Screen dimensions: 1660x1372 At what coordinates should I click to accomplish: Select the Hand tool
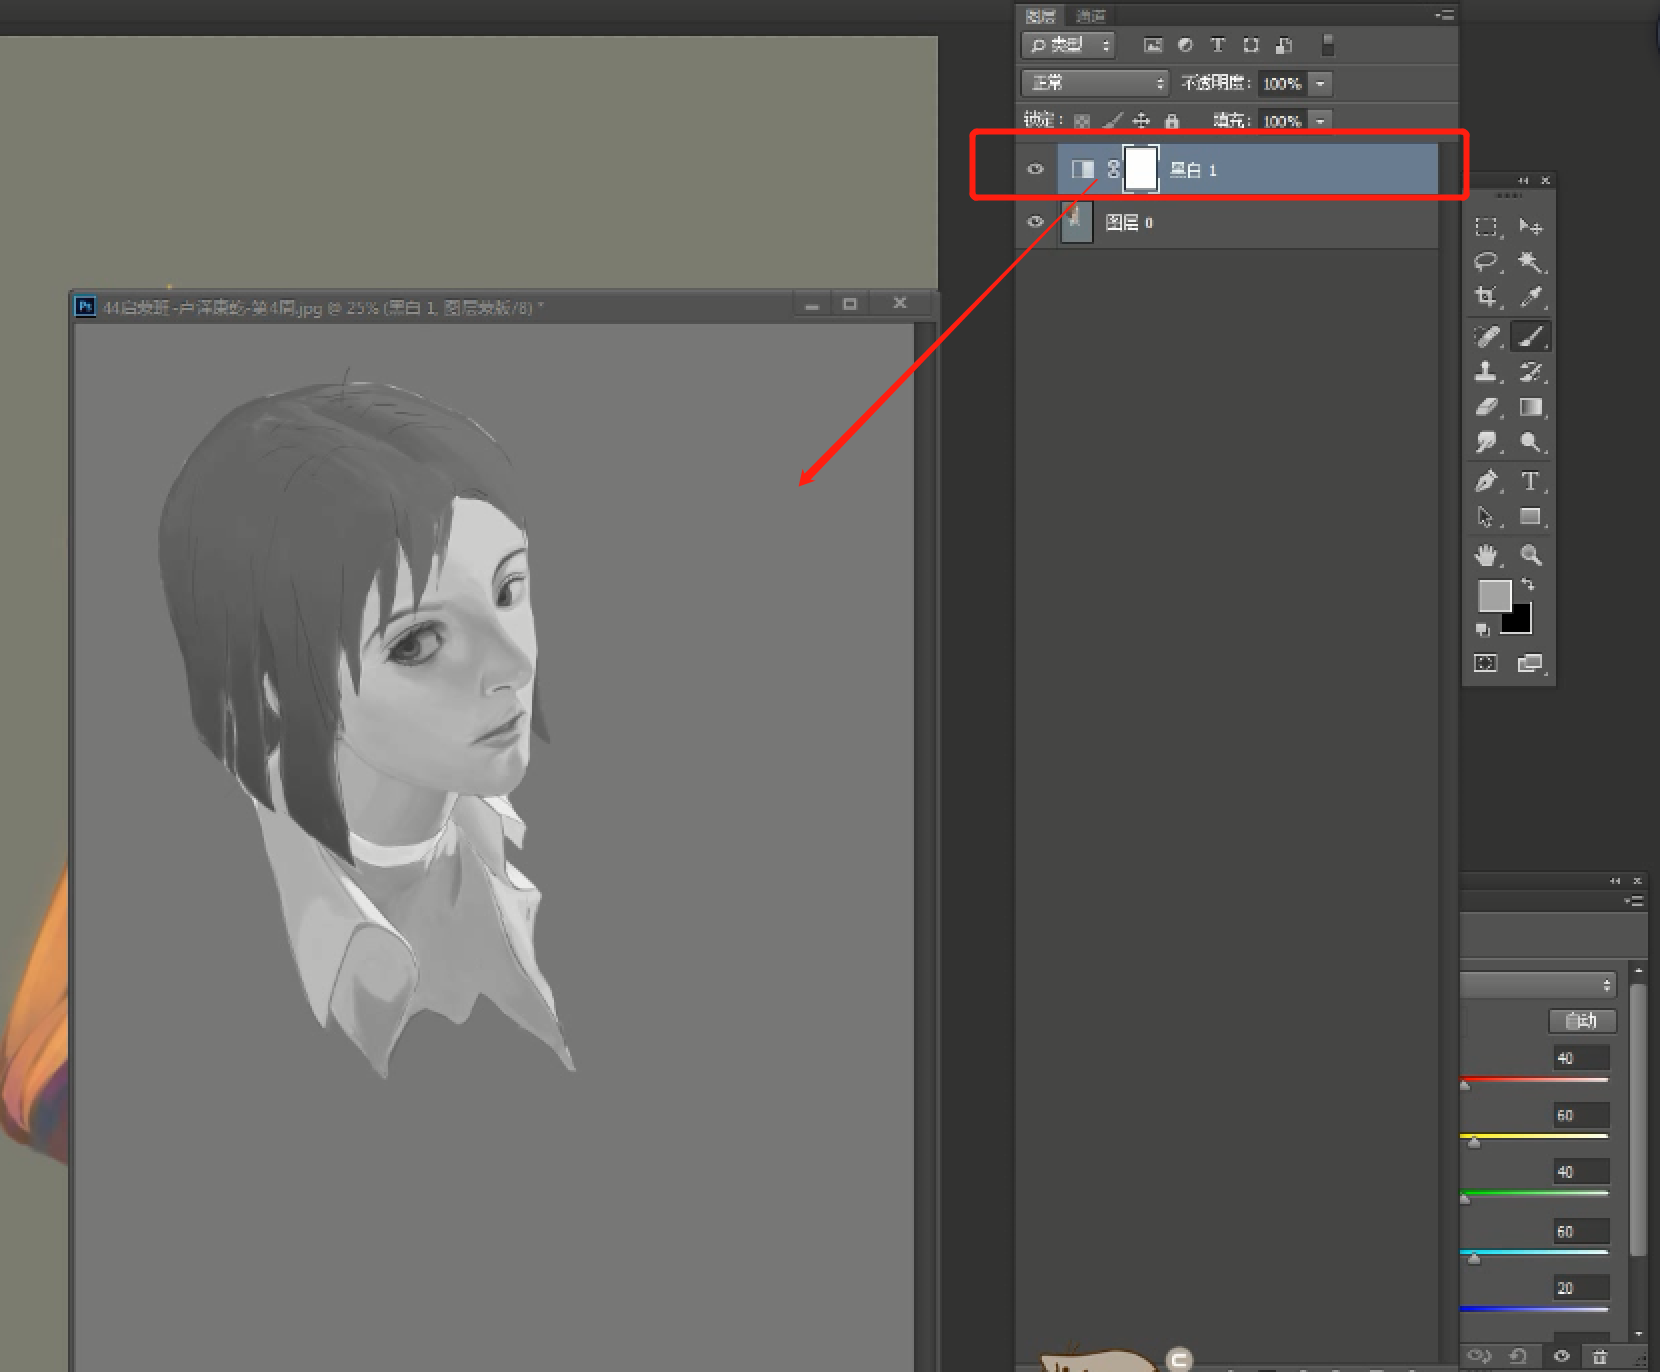coord(1486,555)
